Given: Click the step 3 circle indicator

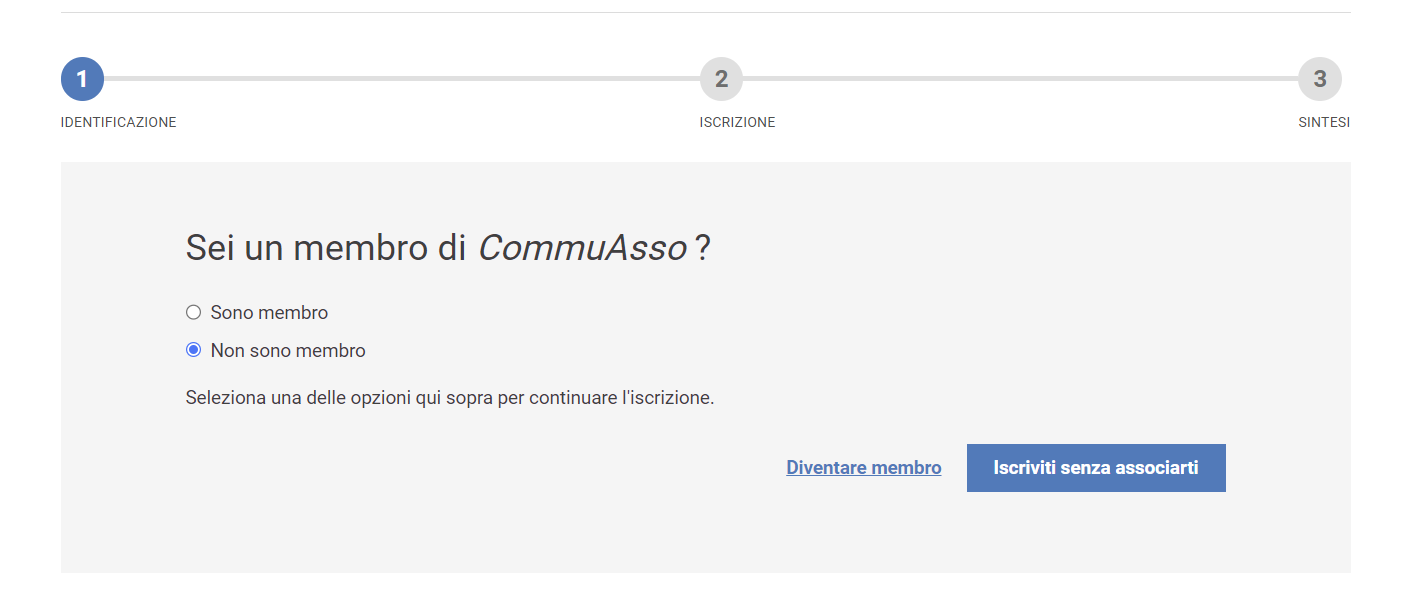Looking at the screenshot, I should coord(1319,79).
